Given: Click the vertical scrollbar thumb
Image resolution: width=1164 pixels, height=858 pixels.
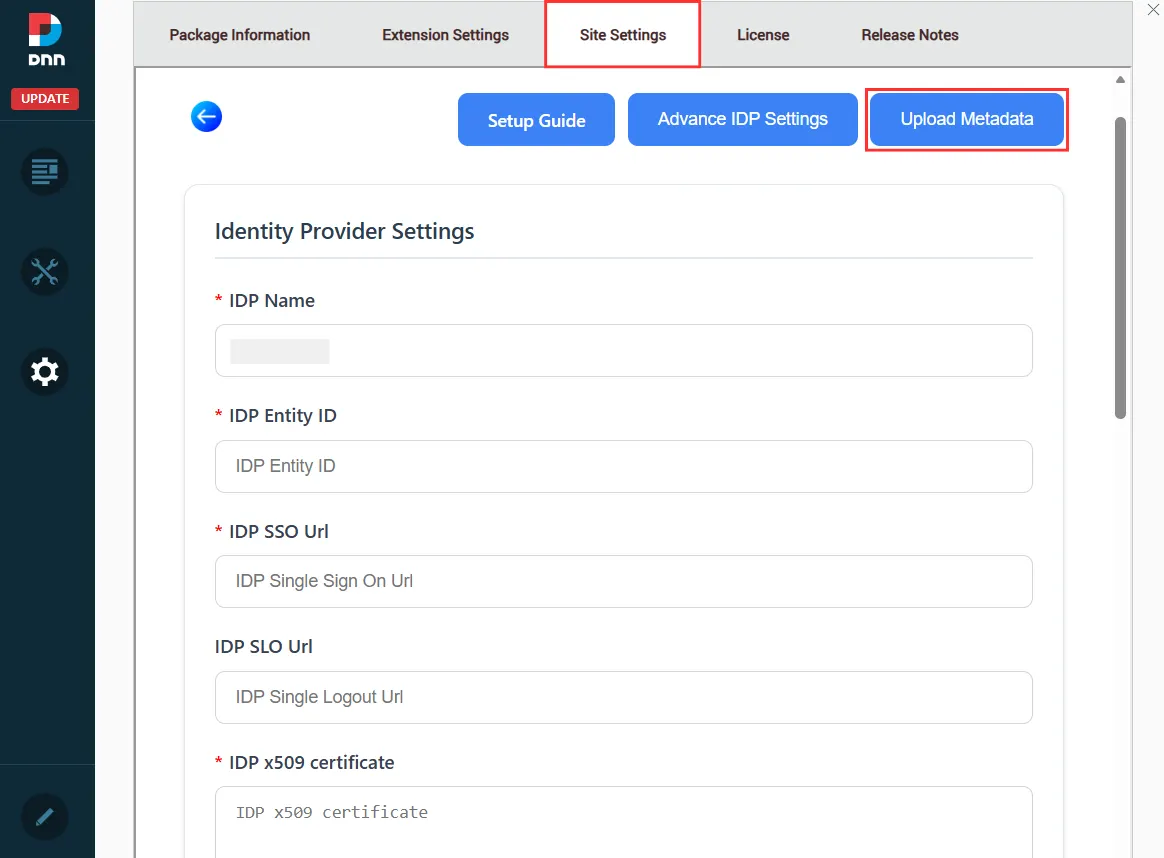Looking at the screenshot, I should pos(1120,268).
